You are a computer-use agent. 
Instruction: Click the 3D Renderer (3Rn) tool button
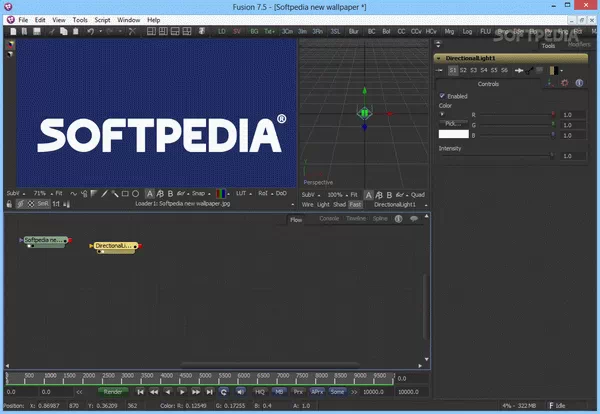click(317, 32)
